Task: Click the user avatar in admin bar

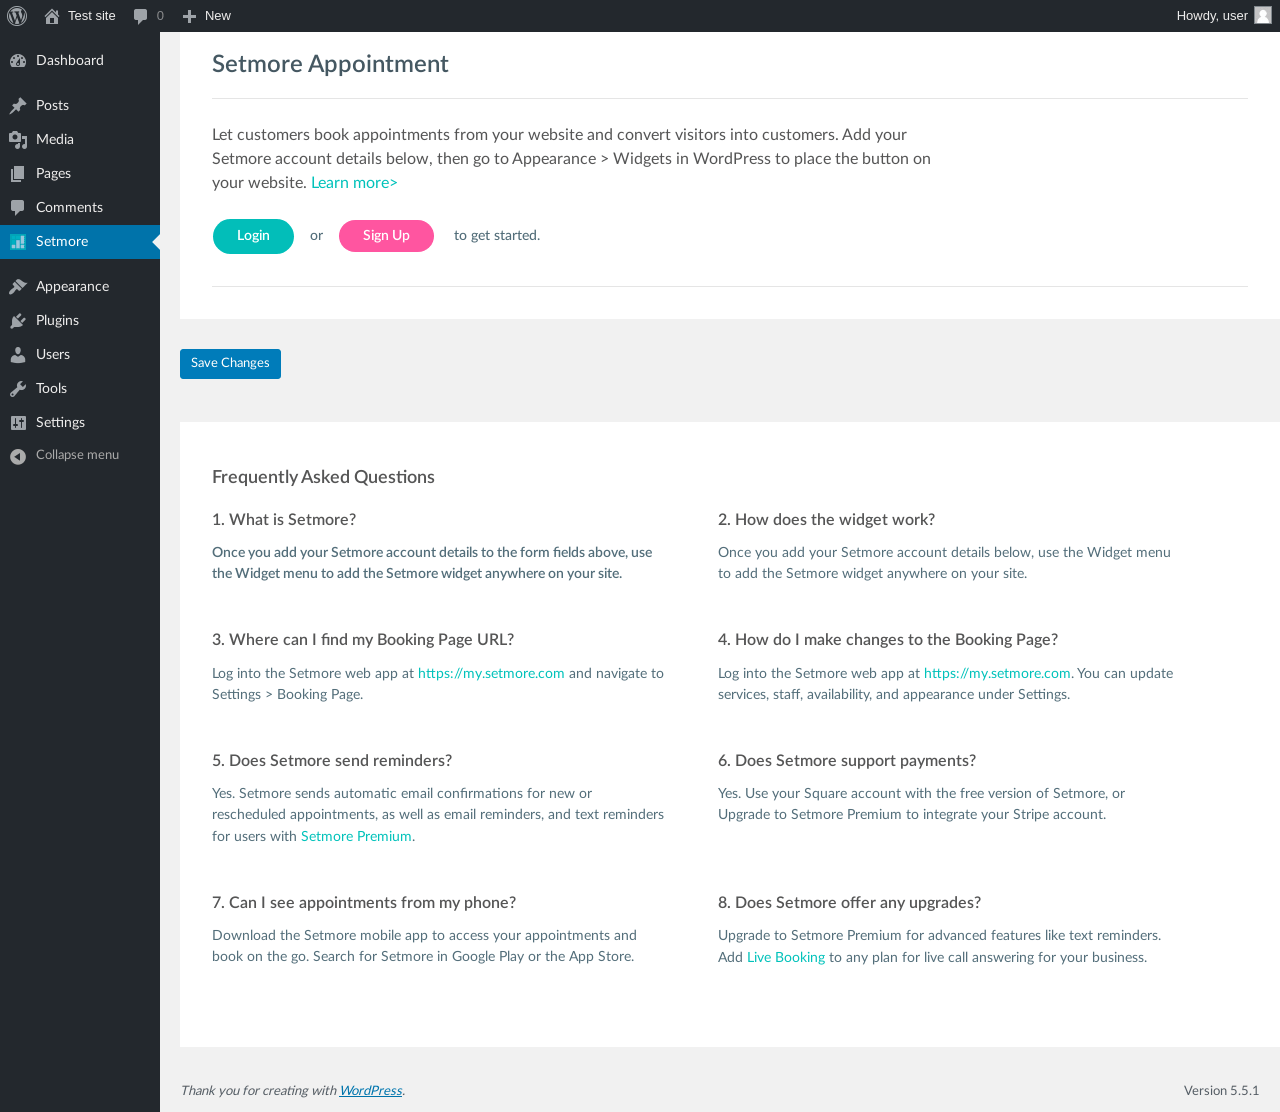Action: click(1263, 15)
